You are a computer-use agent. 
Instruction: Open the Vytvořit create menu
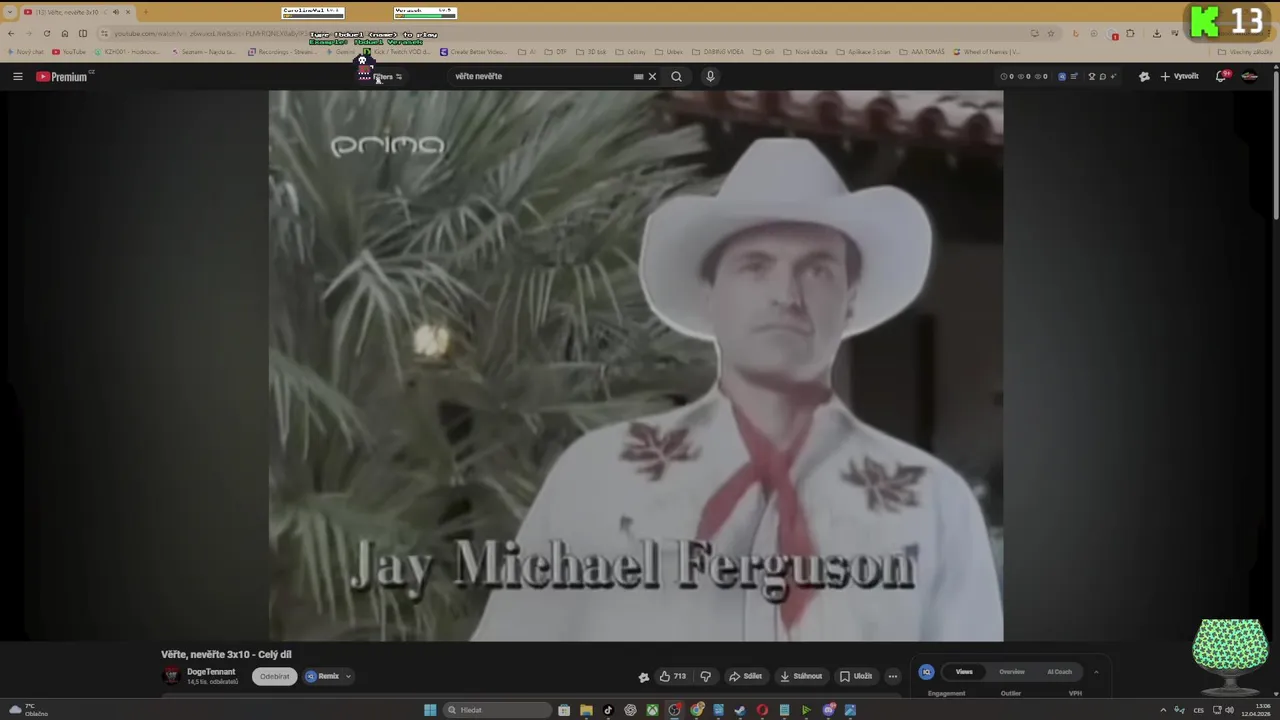(1179, 76)
